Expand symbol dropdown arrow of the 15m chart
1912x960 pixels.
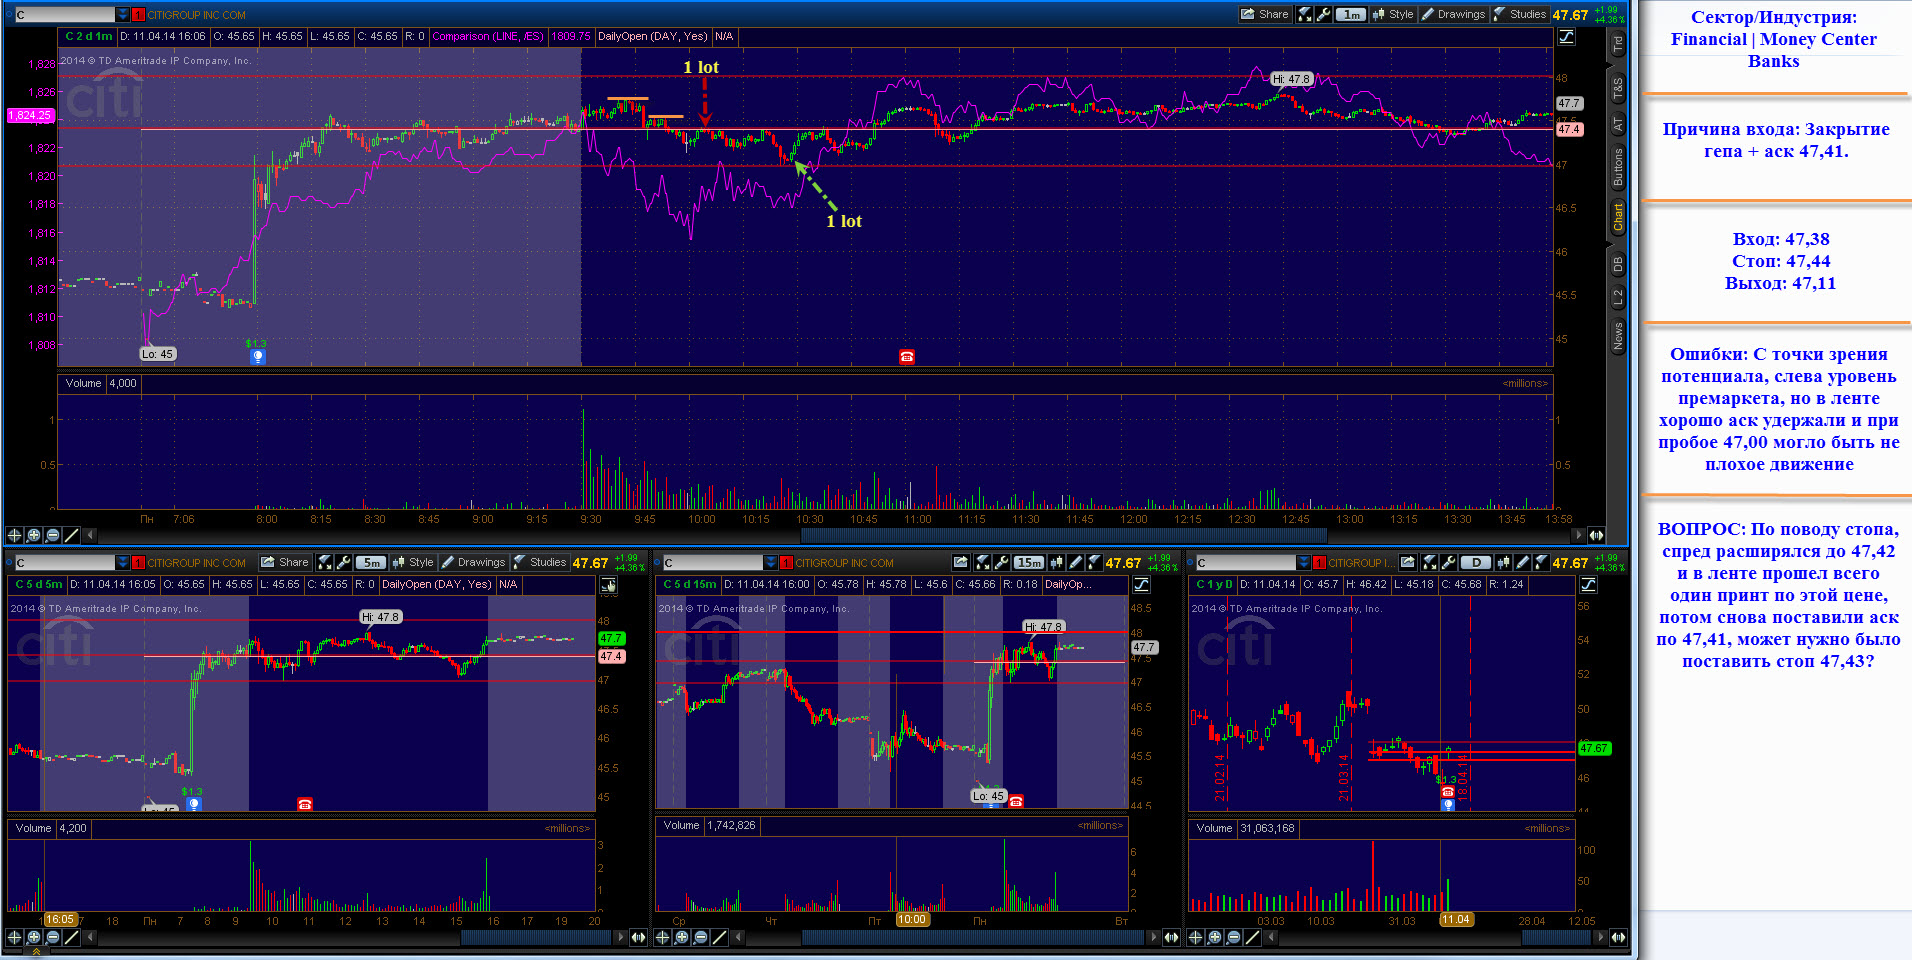coord(771,563)
